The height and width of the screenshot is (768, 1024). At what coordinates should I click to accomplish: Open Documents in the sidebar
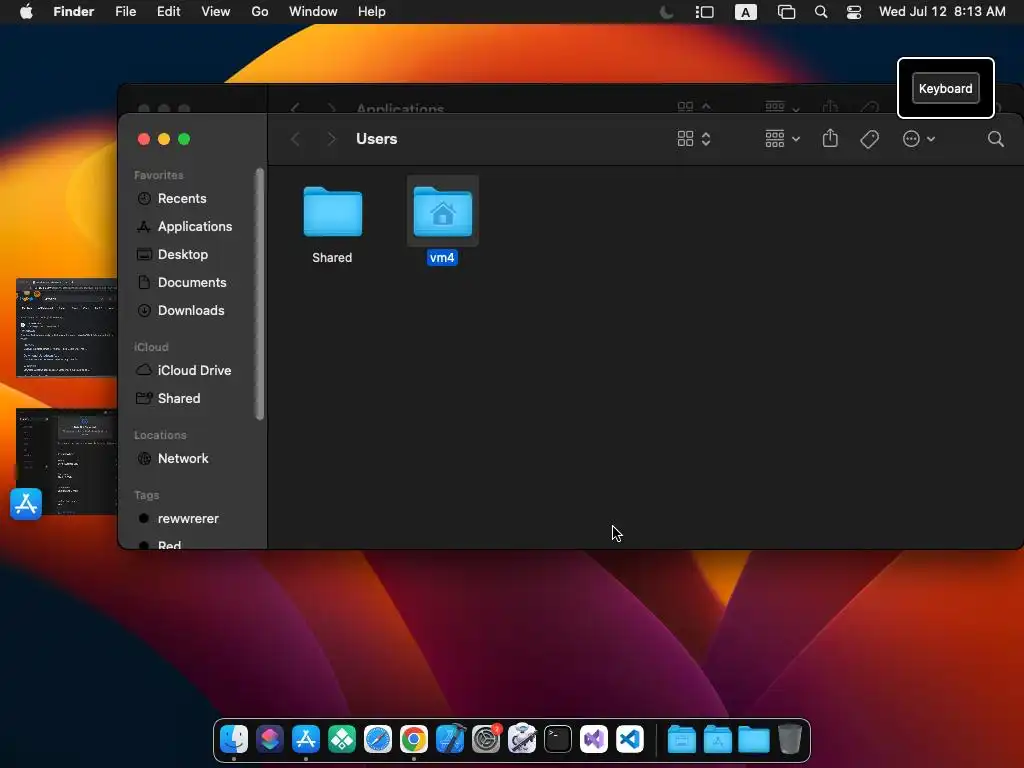tap(191, 283)
